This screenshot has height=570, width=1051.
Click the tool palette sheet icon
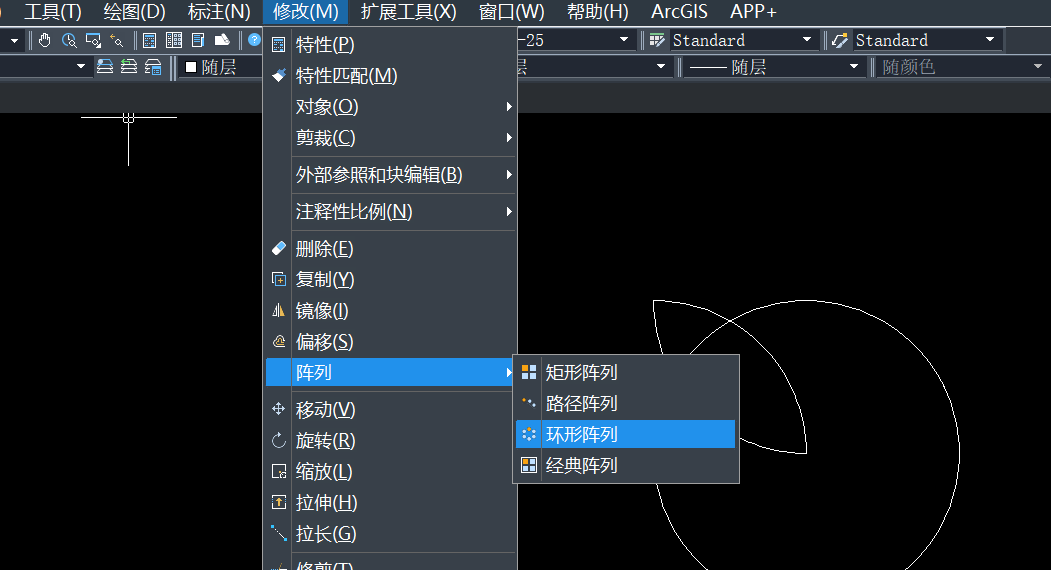[x=198, y=40]
